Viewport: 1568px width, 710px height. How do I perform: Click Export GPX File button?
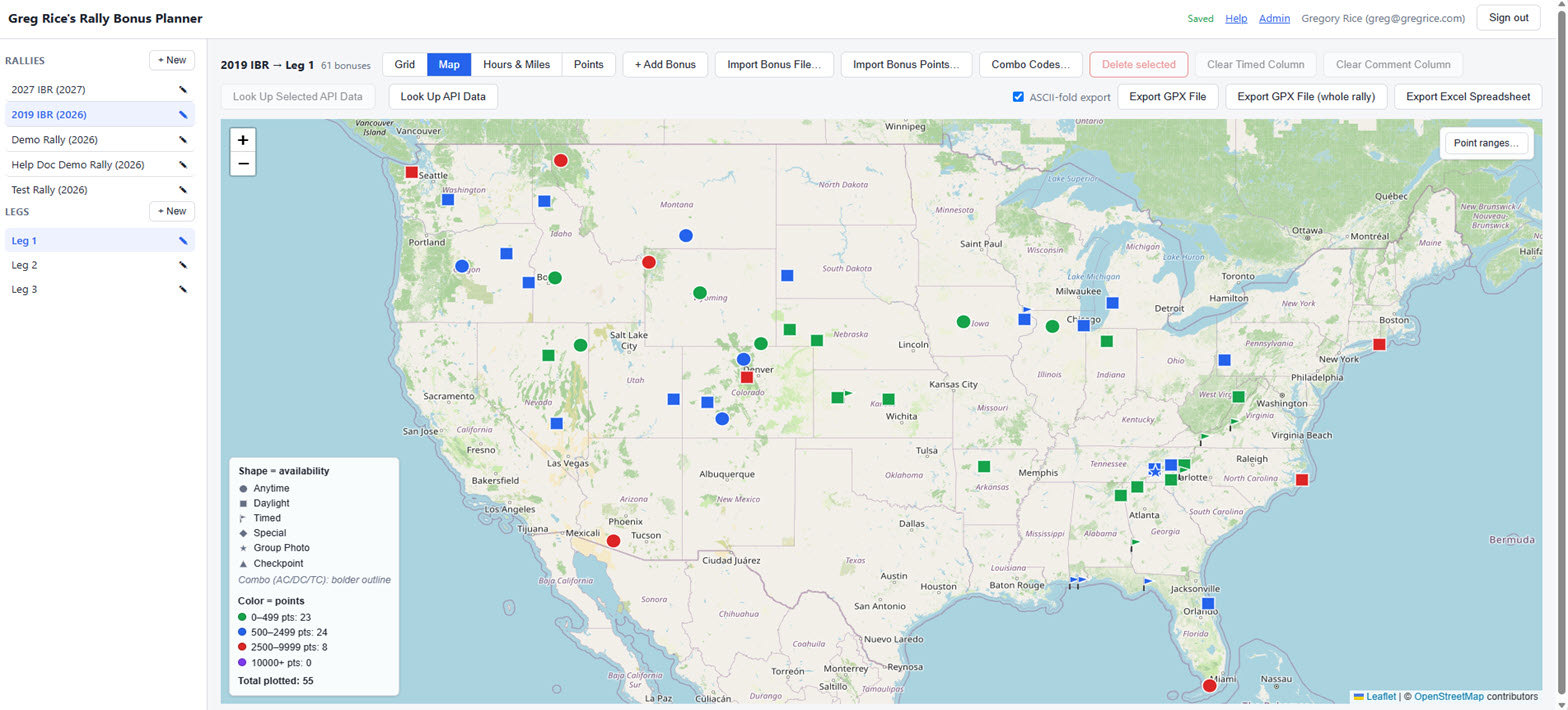1168,97
